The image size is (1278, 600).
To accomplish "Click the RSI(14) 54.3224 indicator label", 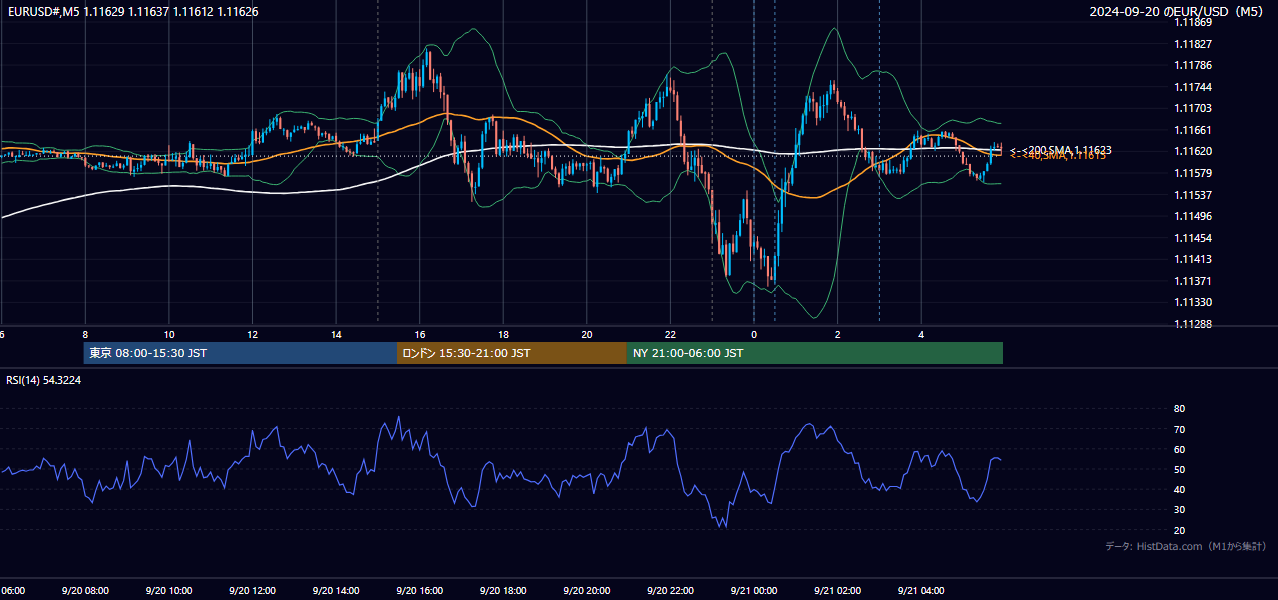I will 44,380.
